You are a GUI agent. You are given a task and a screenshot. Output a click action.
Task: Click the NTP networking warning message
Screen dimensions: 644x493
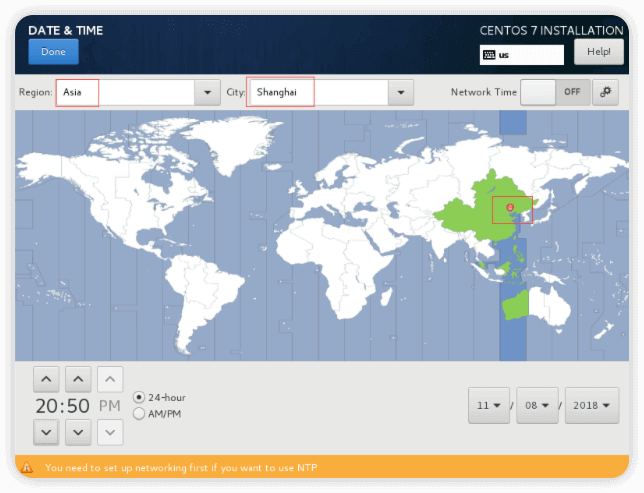click(181, 468)
